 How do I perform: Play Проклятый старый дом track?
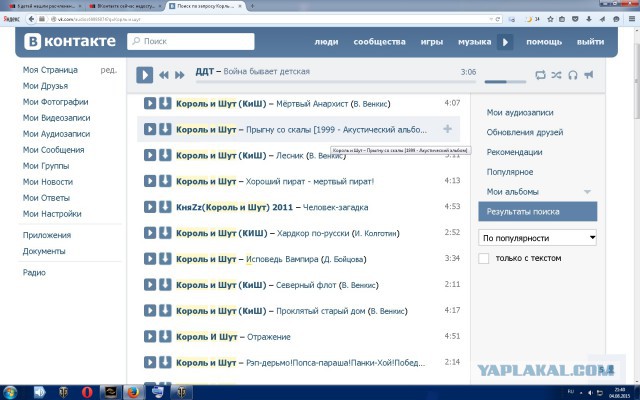click(150, 310)
